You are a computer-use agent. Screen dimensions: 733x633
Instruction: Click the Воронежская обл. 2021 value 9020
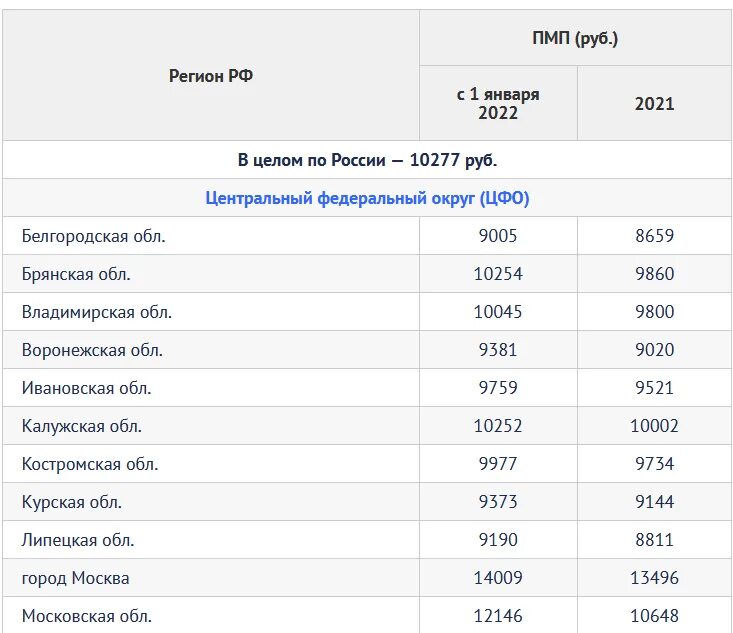click(x=654, y=350)
